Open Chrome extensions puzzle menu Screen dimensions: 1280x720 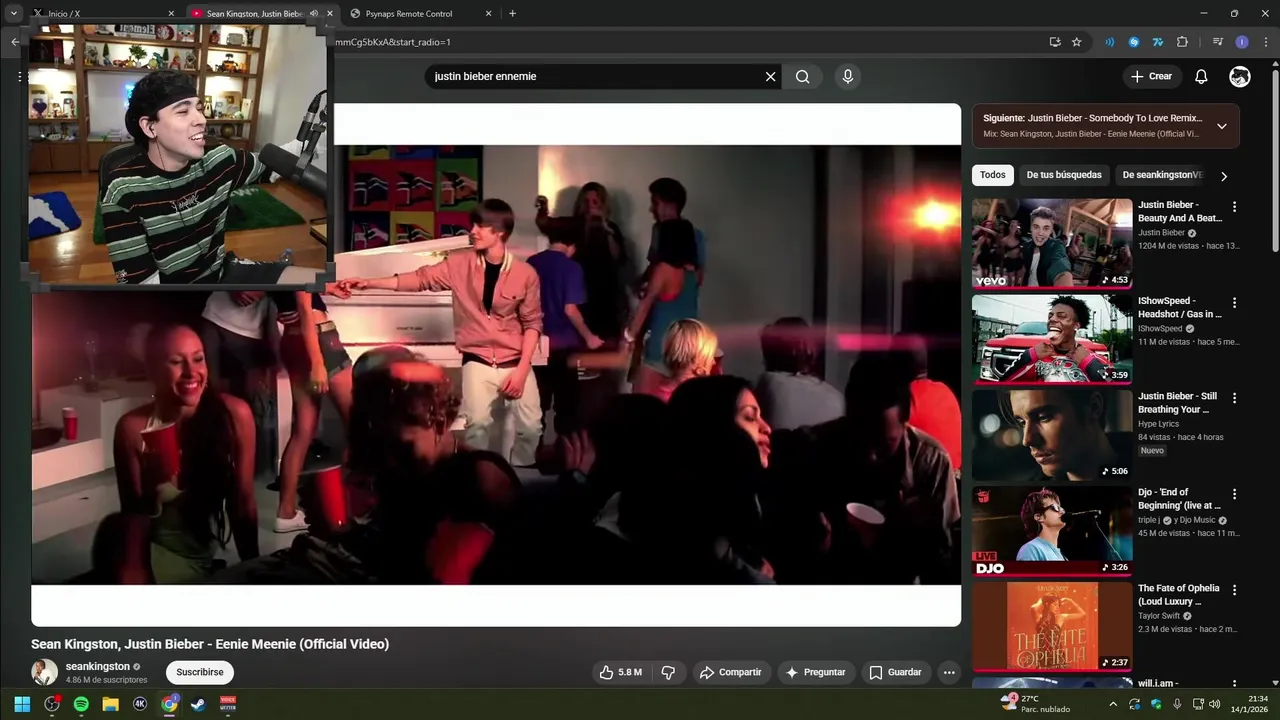(1182, 42)
